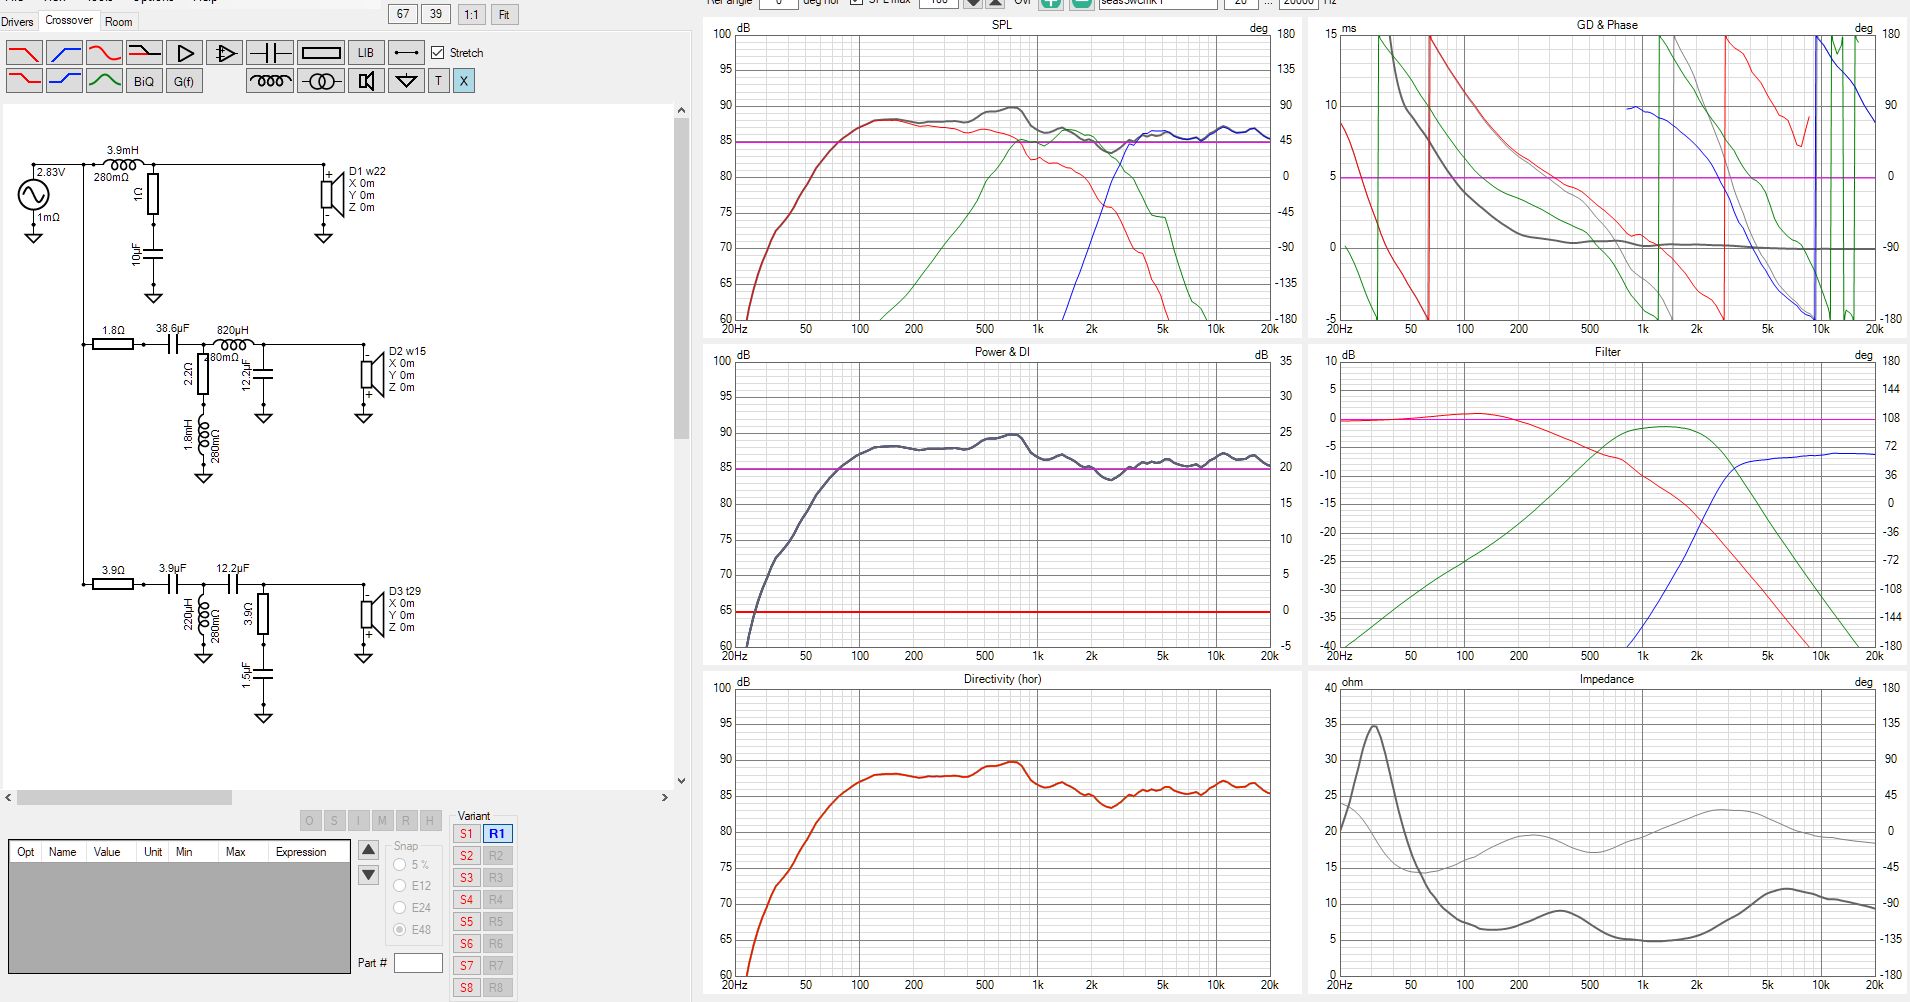Click the schematic scroll-up arrow

[681, 110]
